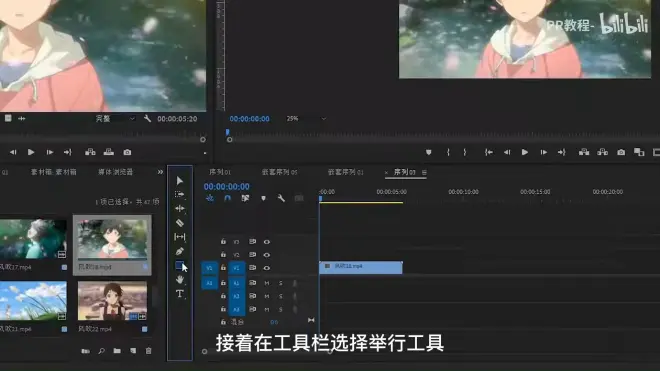The width and height of the screenshot is (660, 371).
Task: Click the program monitor scrubber playhead
Action: 228,133
